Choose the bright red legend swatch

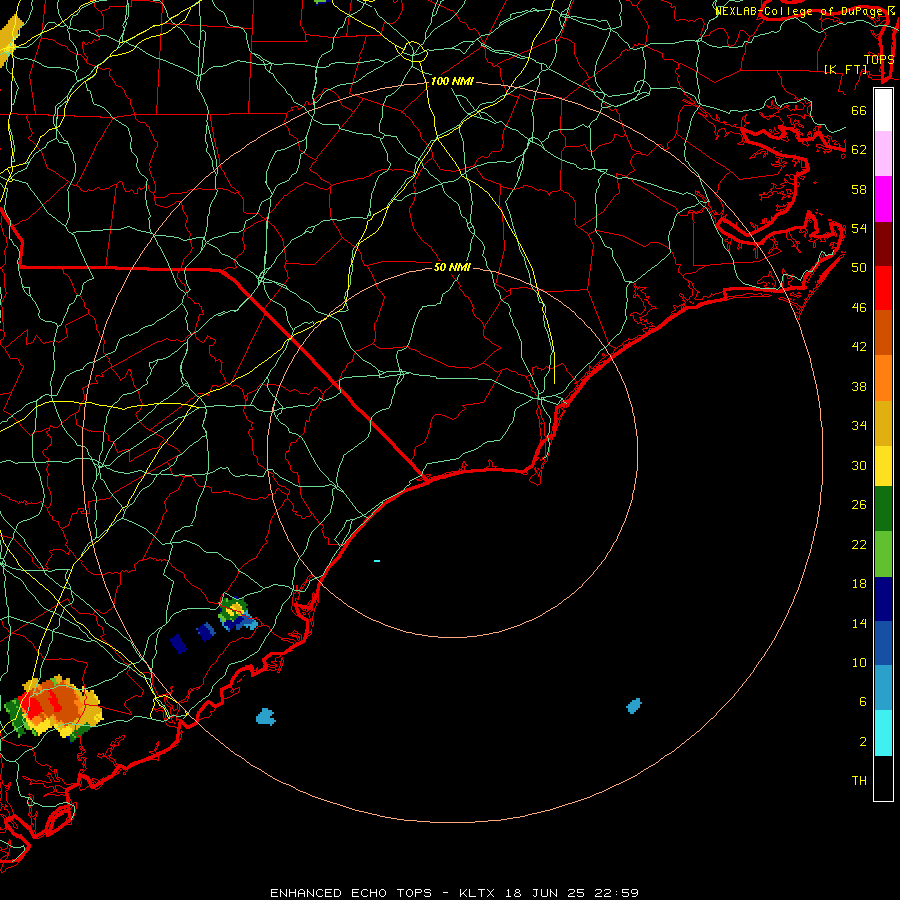click(883, 288)
